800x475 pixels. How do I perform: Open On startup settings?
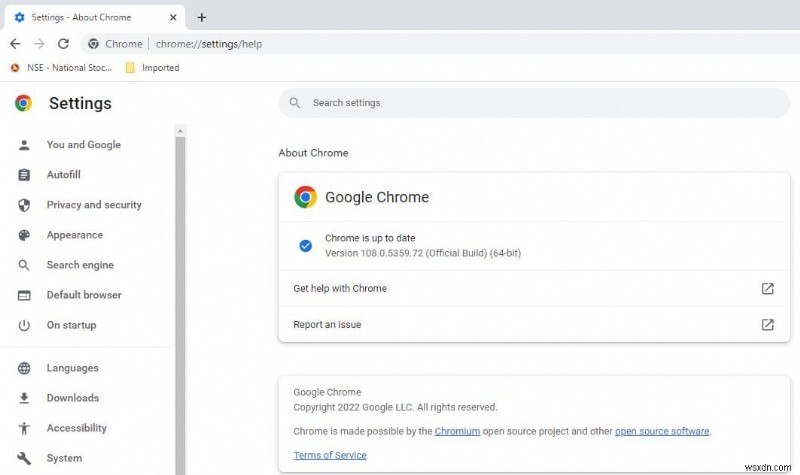coord(71,325)
